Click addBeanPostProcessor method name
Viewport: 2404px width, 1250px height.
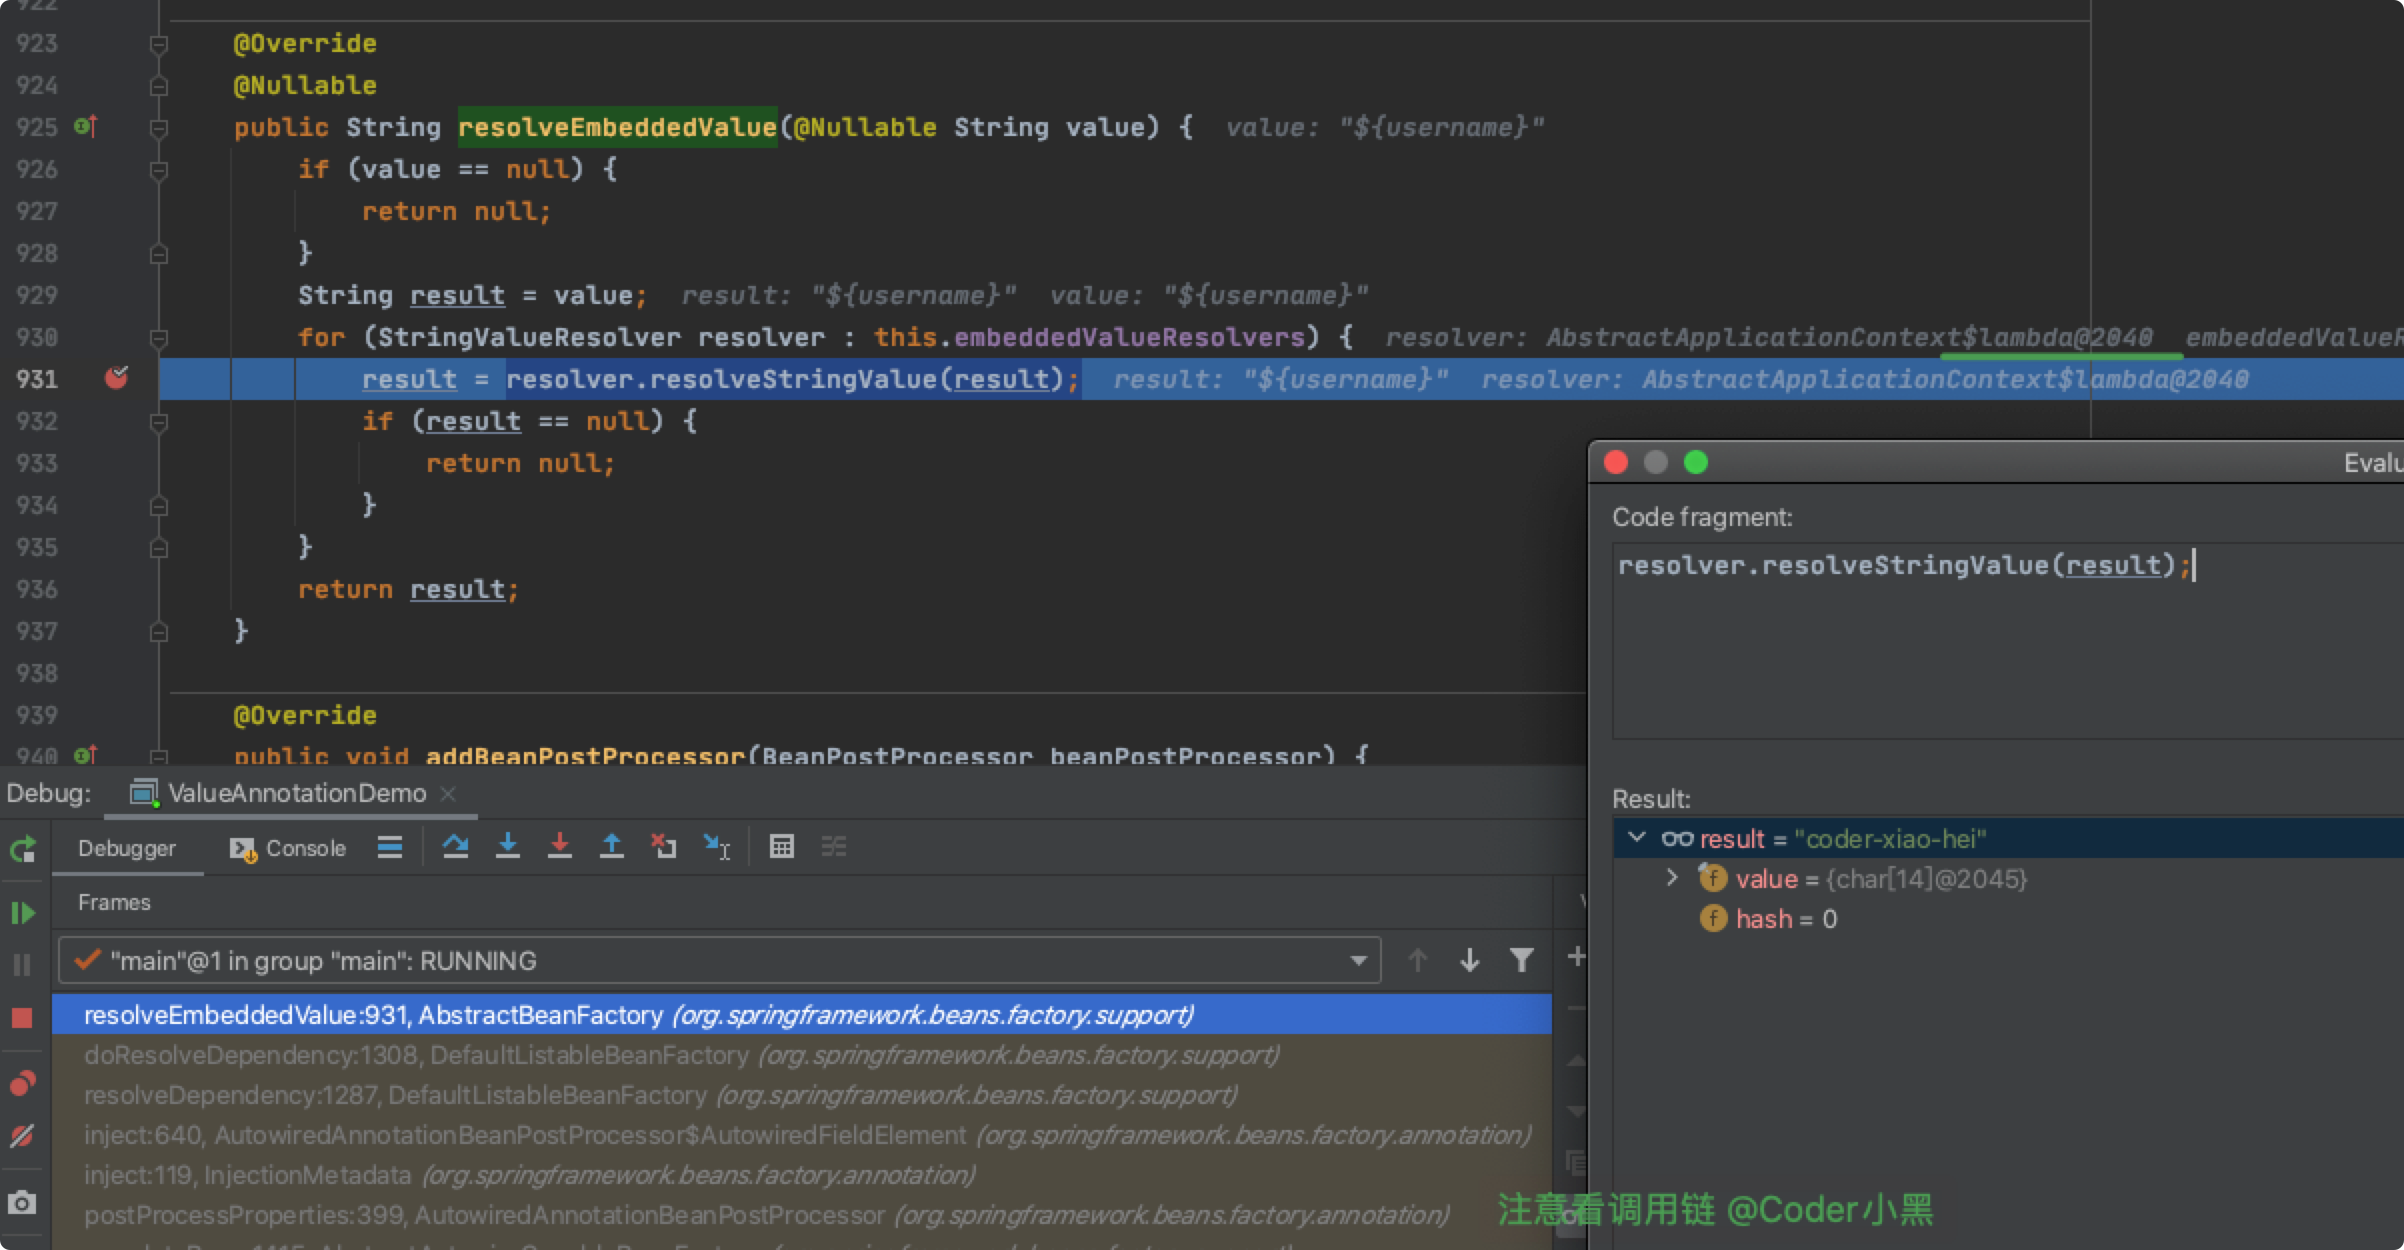tap(585, 755)
